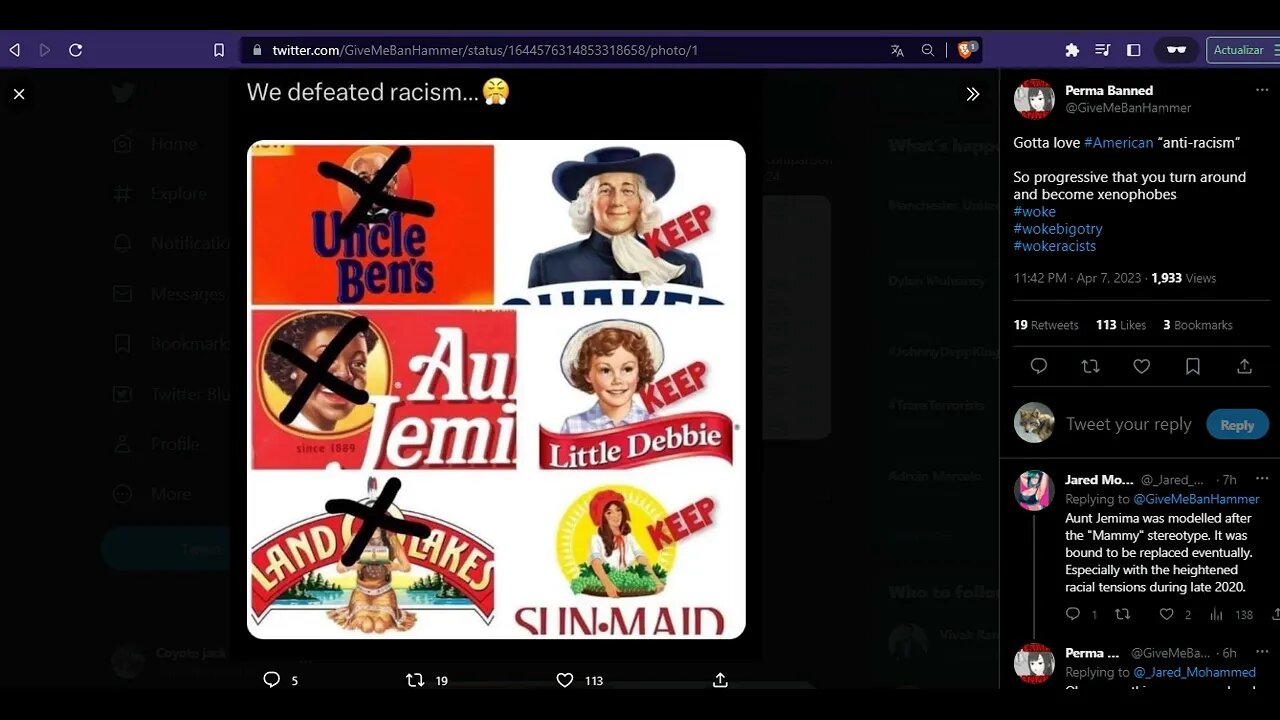Open the #American hashtag link
1280x720 pixels.
click(x=1119, y=143)
